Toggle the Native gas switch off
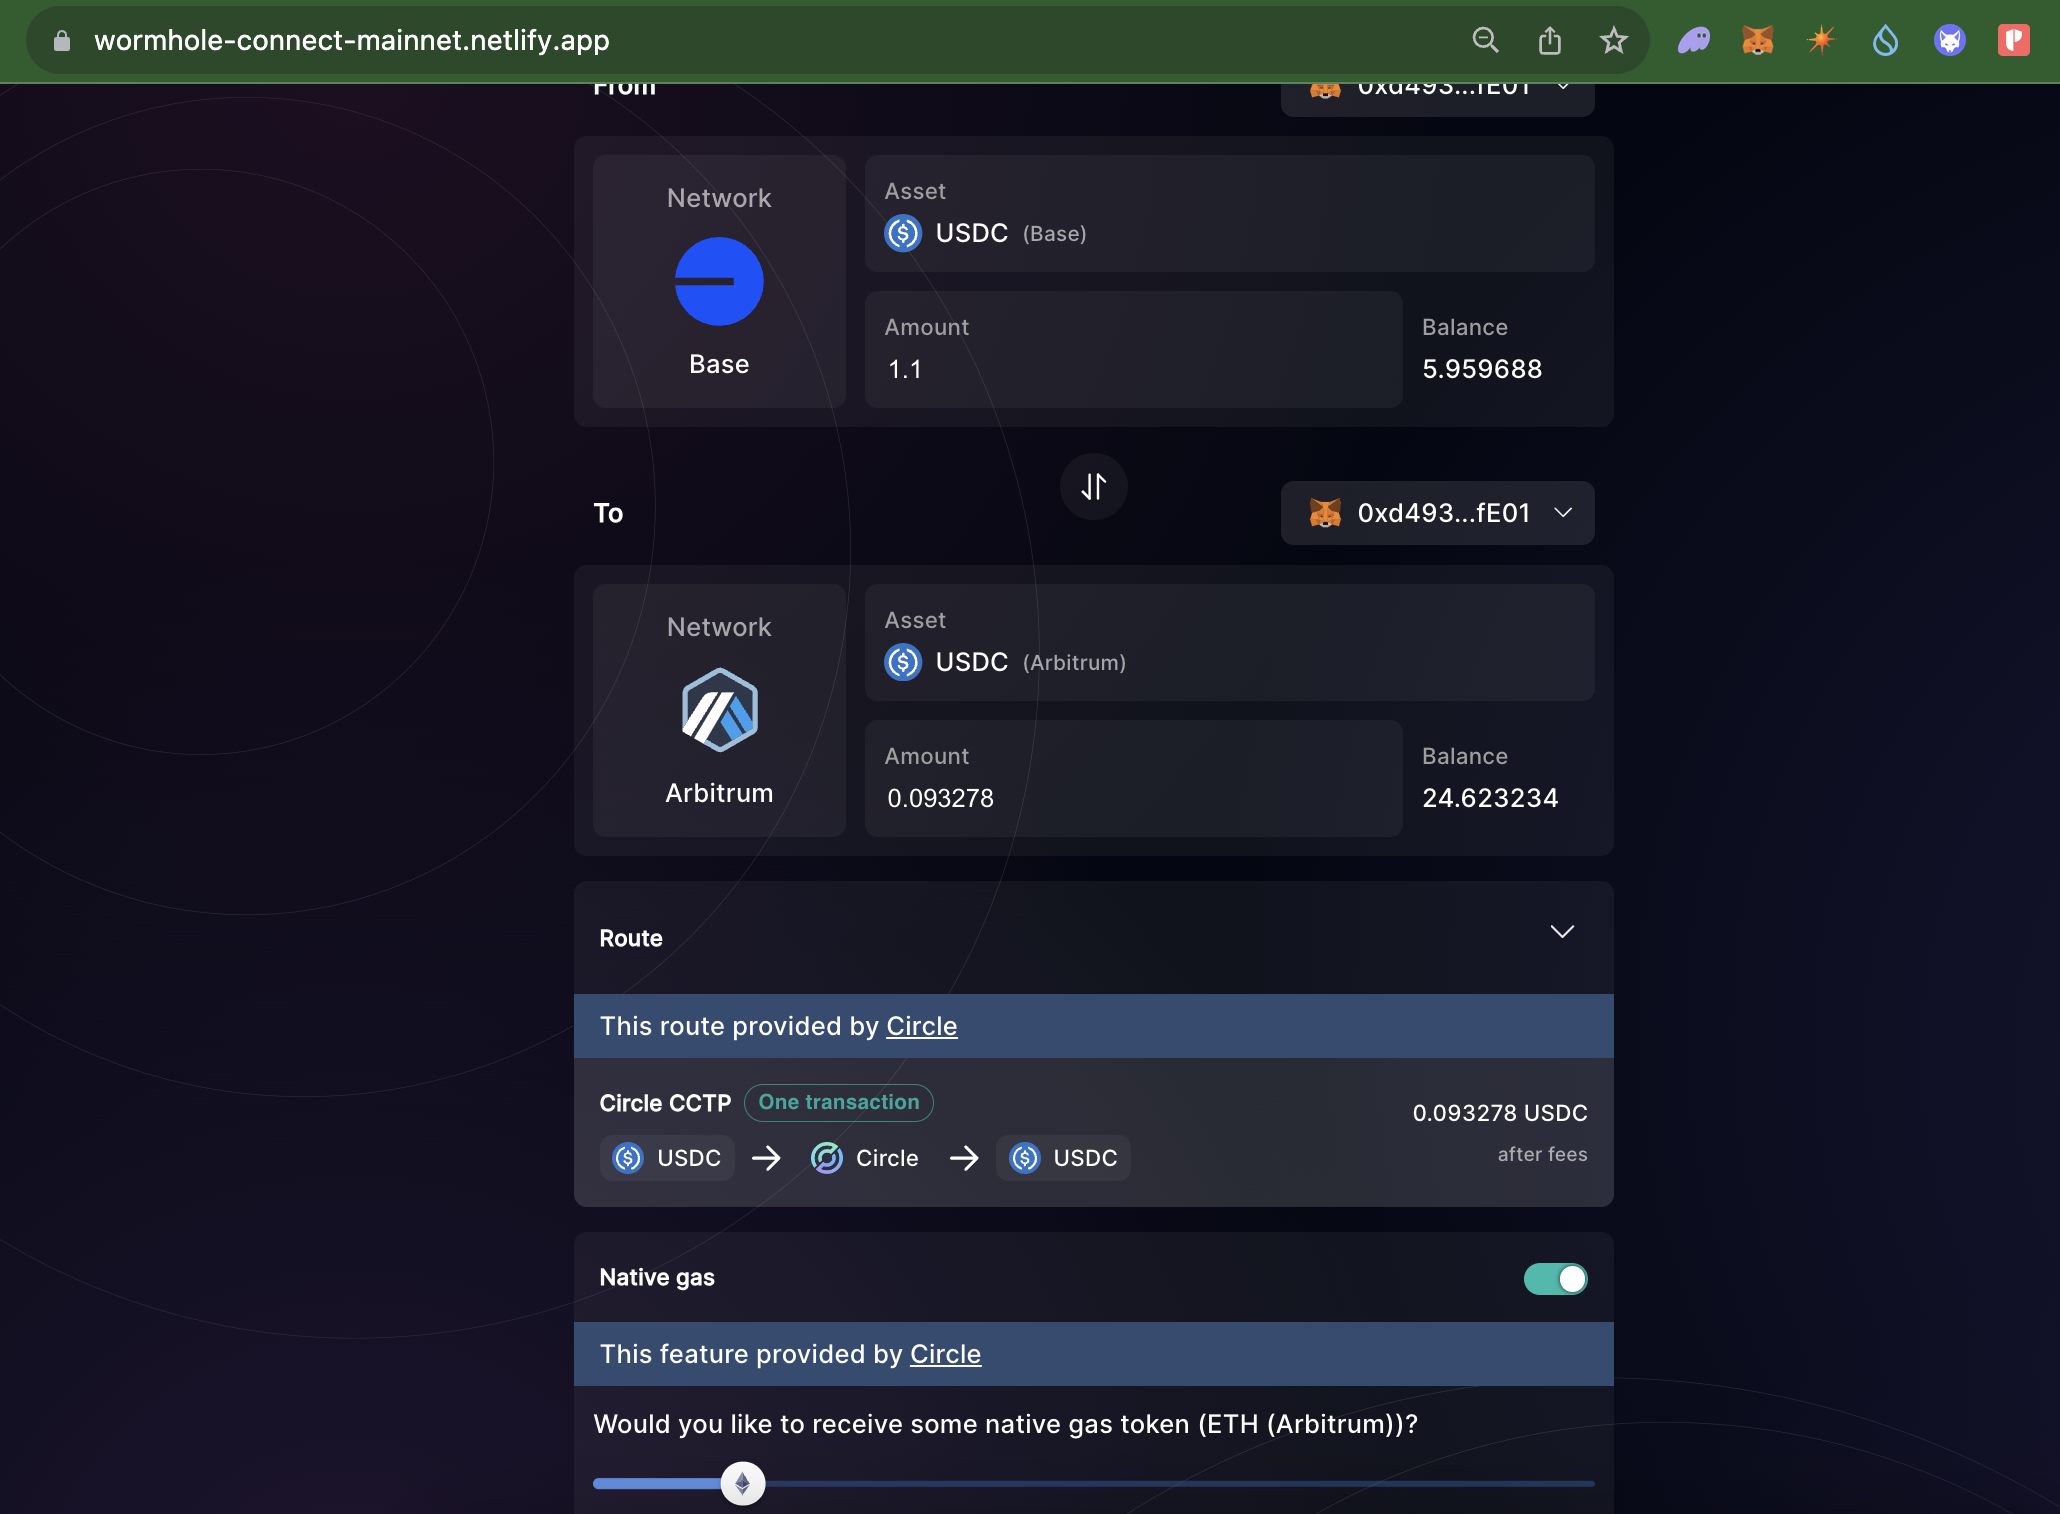Viewport: 2060px width, 1514px height. pos(1554,1278)
